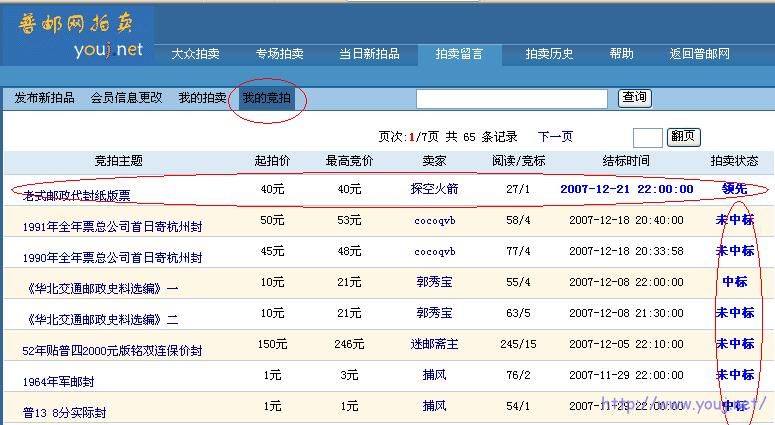The height and width of the screenshot is (425, 775).
Task: Open 会员信息更改 page
Action: 126,98
